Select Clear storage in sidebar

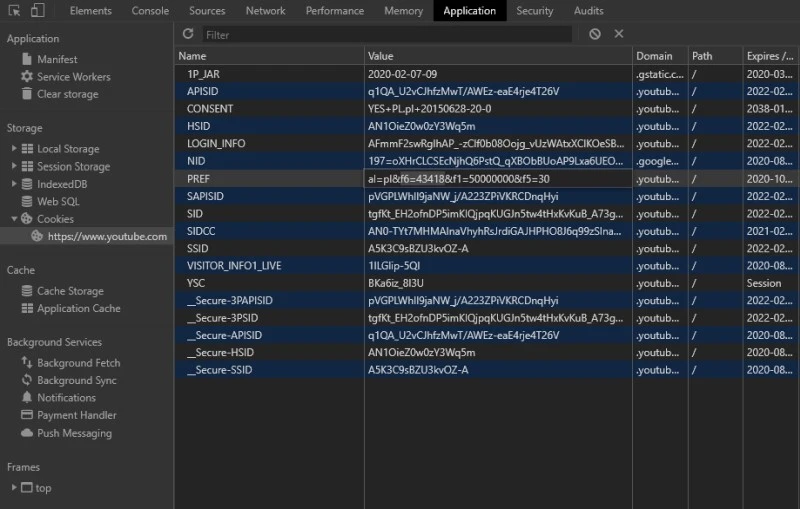click(x=67, y=94)
